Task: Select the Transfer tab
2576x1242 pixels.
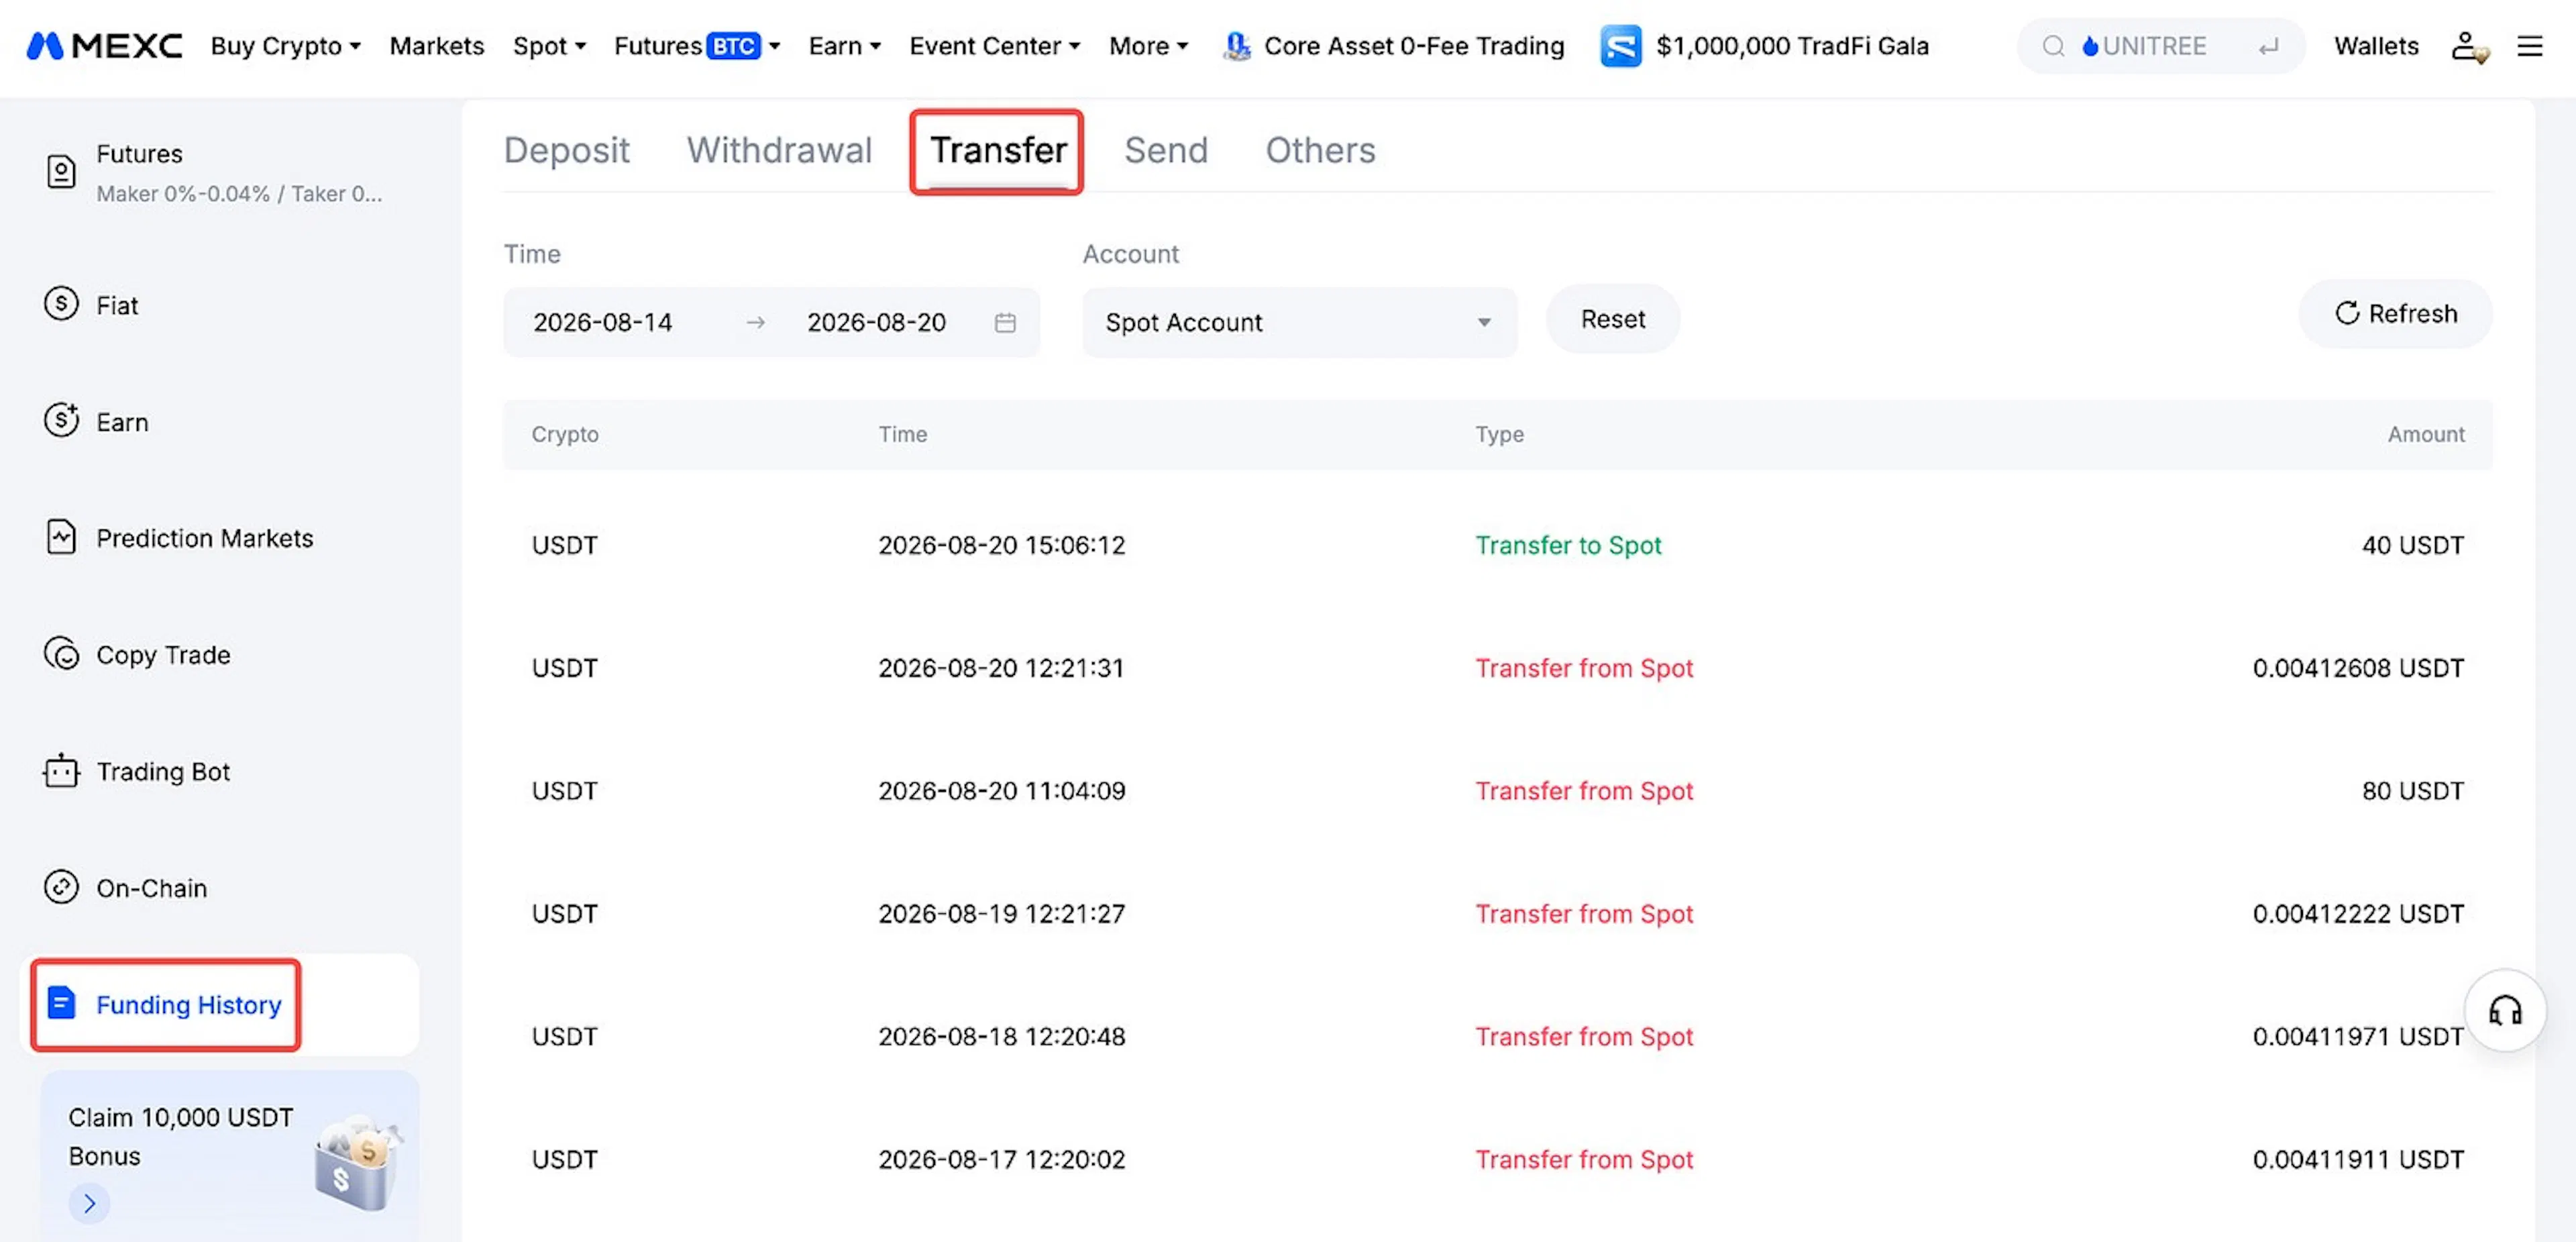Action: coord(998,150)
